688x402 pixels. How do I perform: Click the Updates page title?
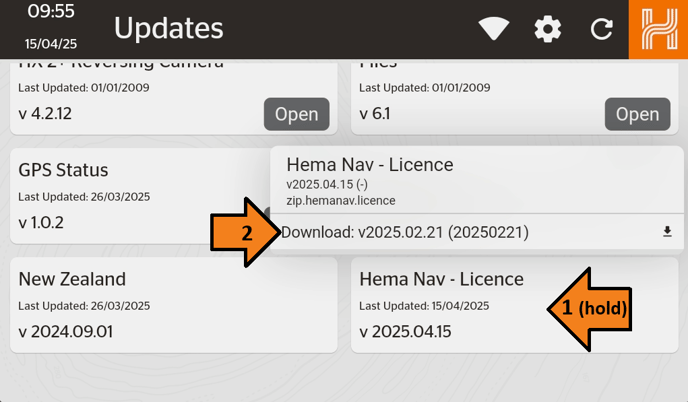click(168, 28)
